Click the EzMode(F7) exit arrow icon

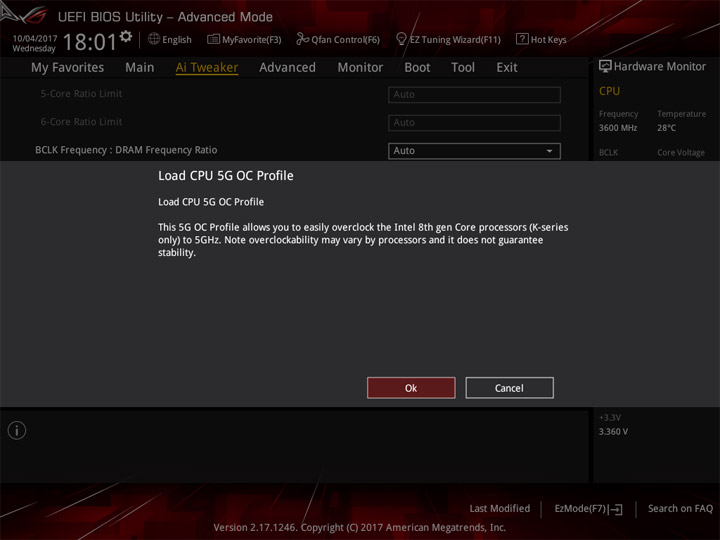click(x=616, y=509)
